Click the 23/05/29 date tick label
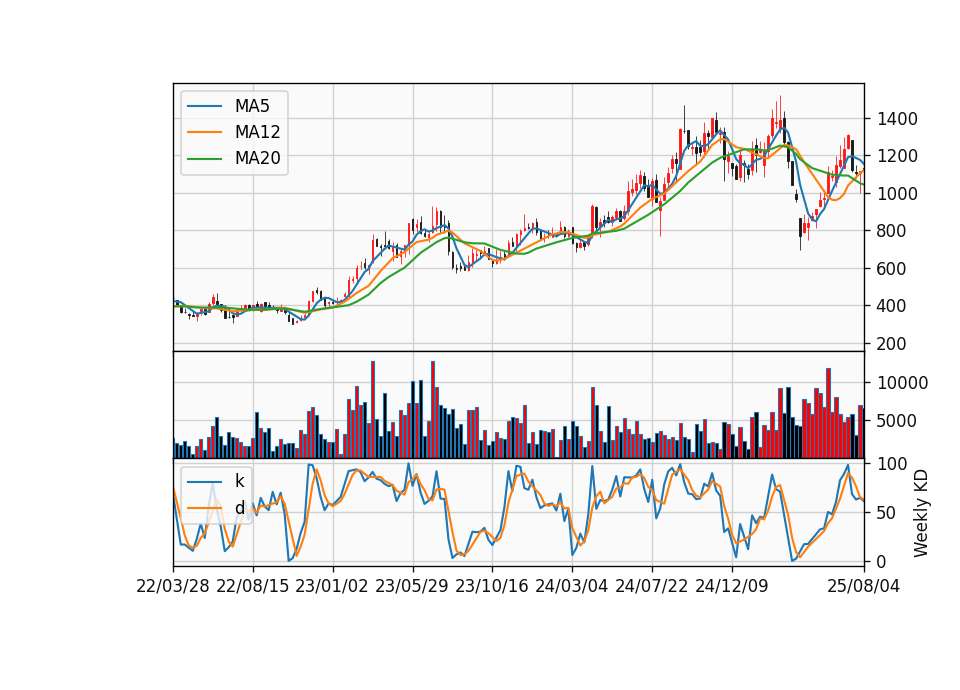Image resolution: width=960 pixels, height=690 pixels. [x=411, y=586]
